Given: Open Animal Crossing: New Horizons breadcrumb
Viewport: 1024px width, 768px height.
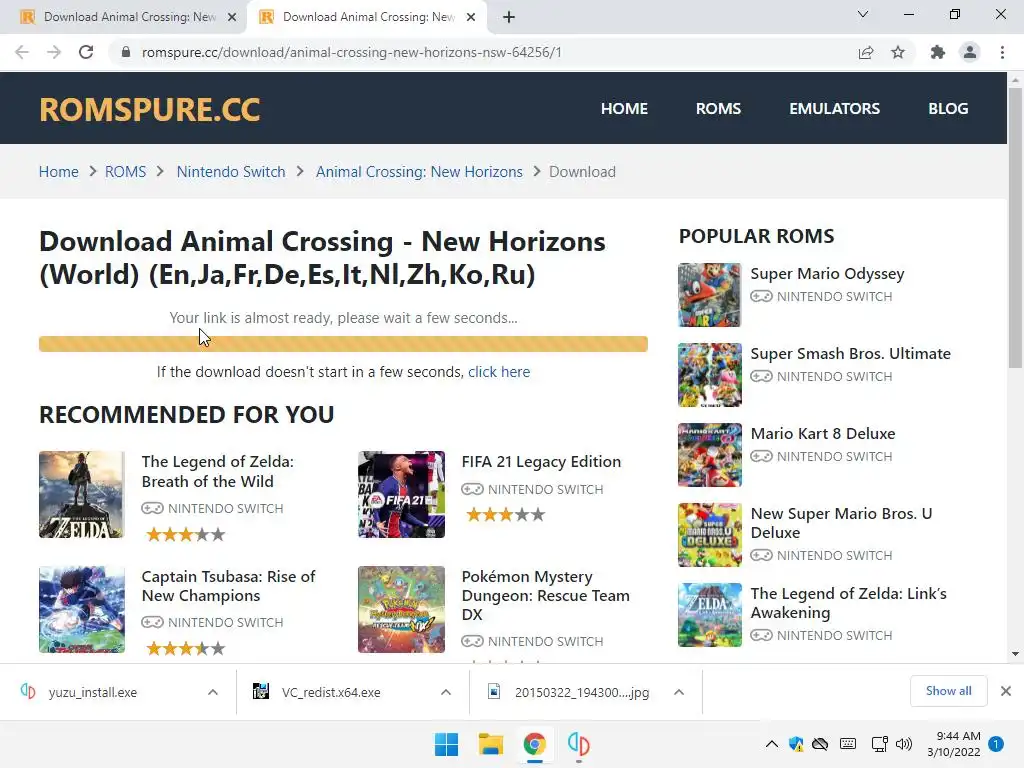Looking at the screenshot, I should coord(419,172).
